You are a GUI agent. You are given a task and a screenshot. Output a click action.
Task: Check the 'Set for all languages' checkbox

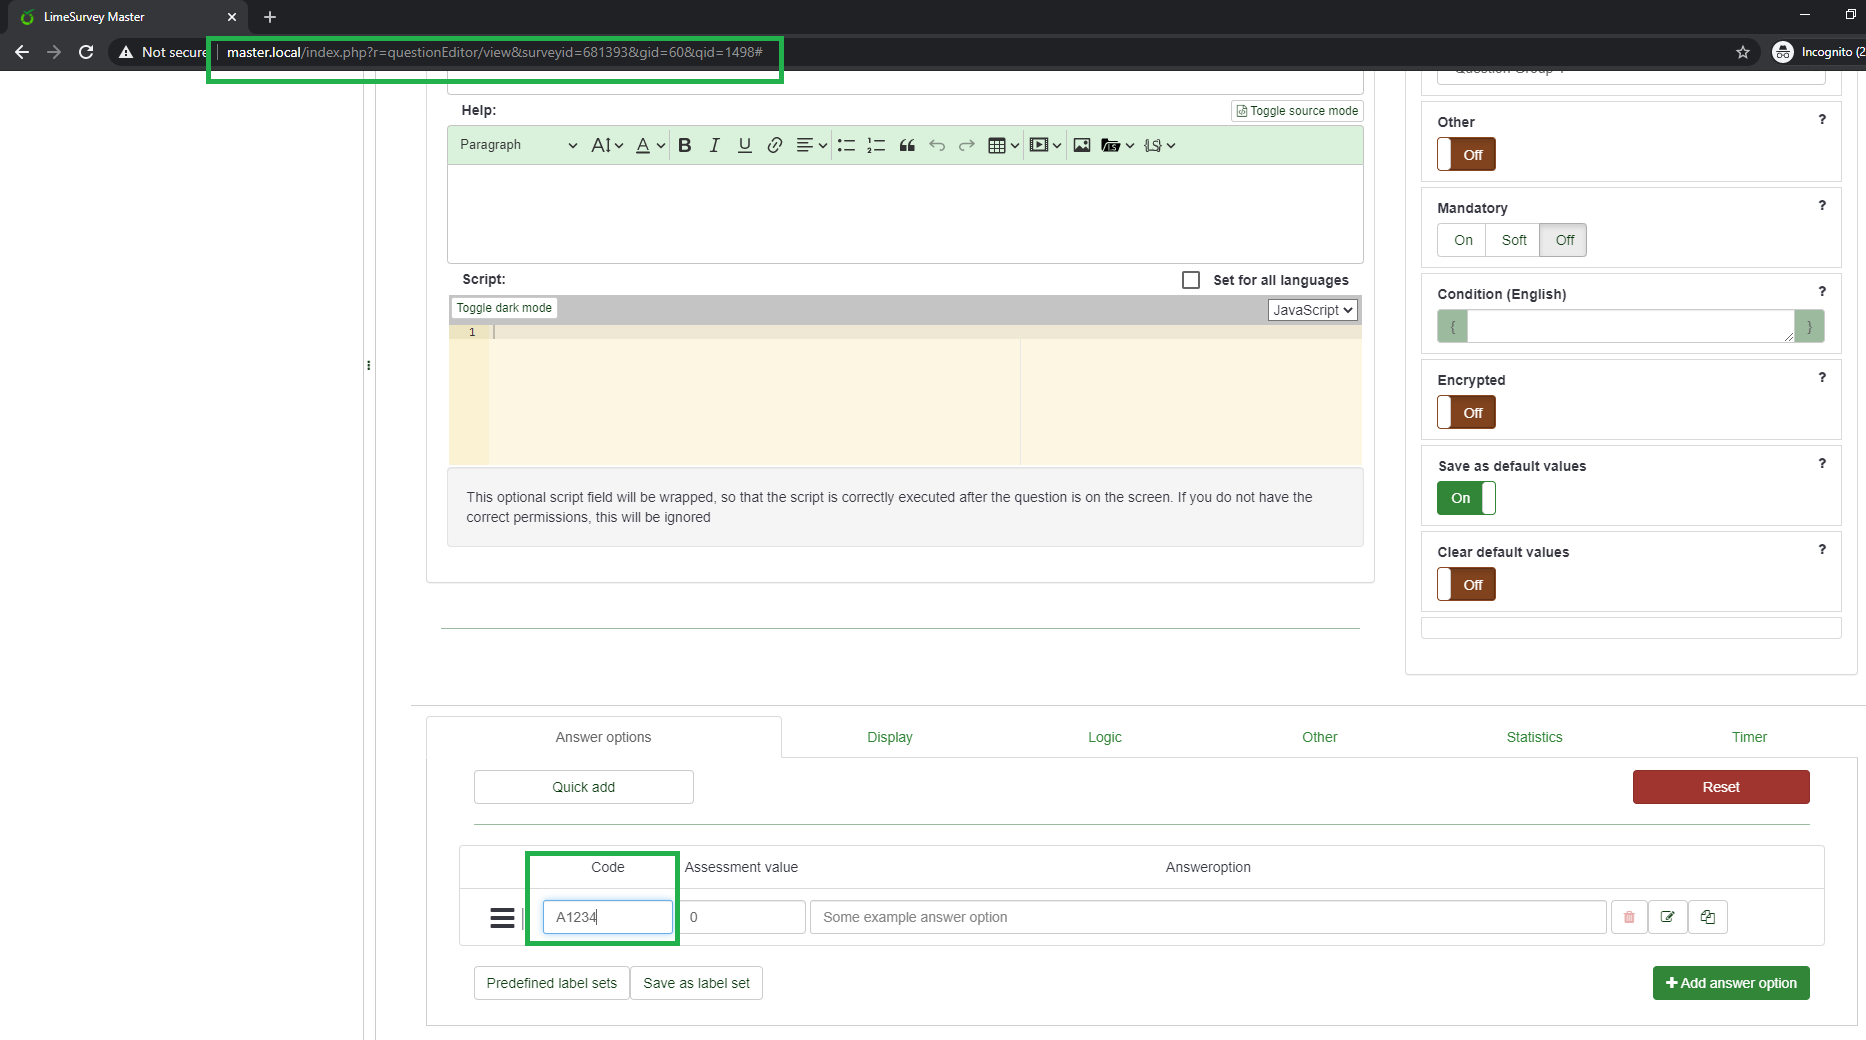pyautogui.click(x=1191, y=280)
